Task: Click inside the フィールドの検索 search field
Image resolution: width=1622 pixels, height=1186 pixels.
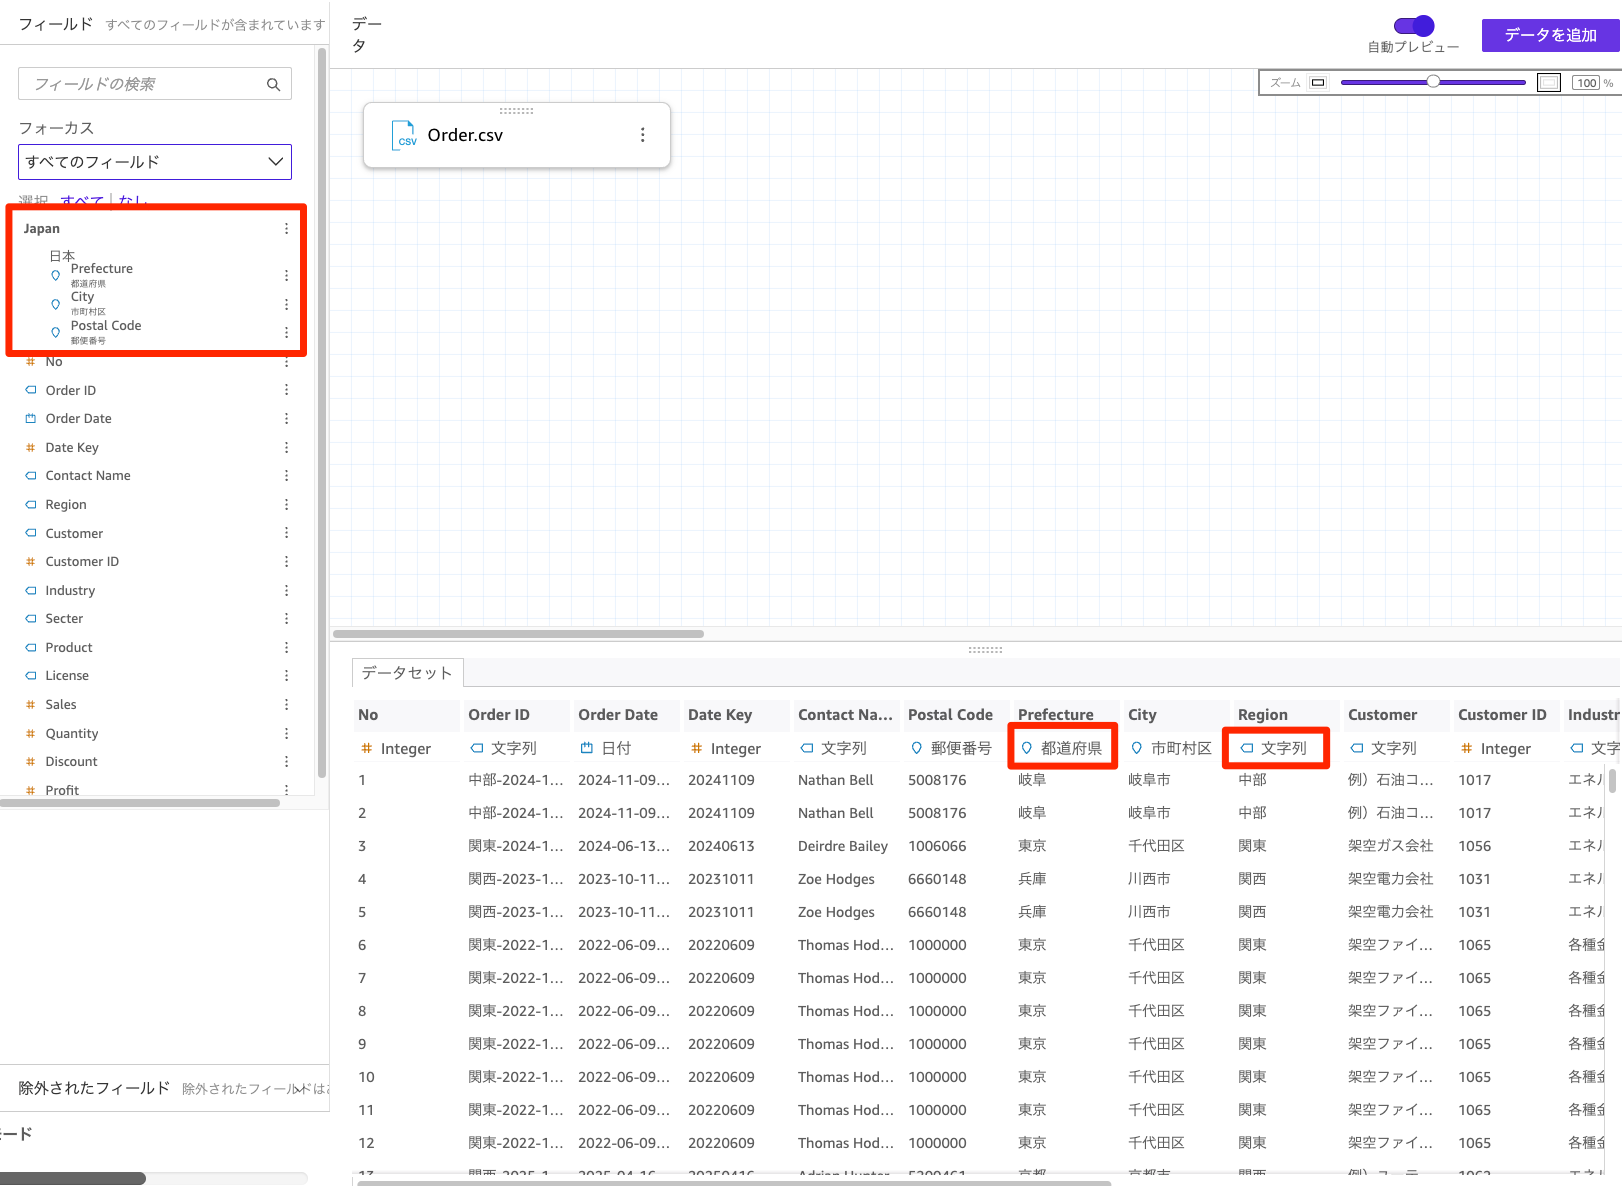Action: 140,84
